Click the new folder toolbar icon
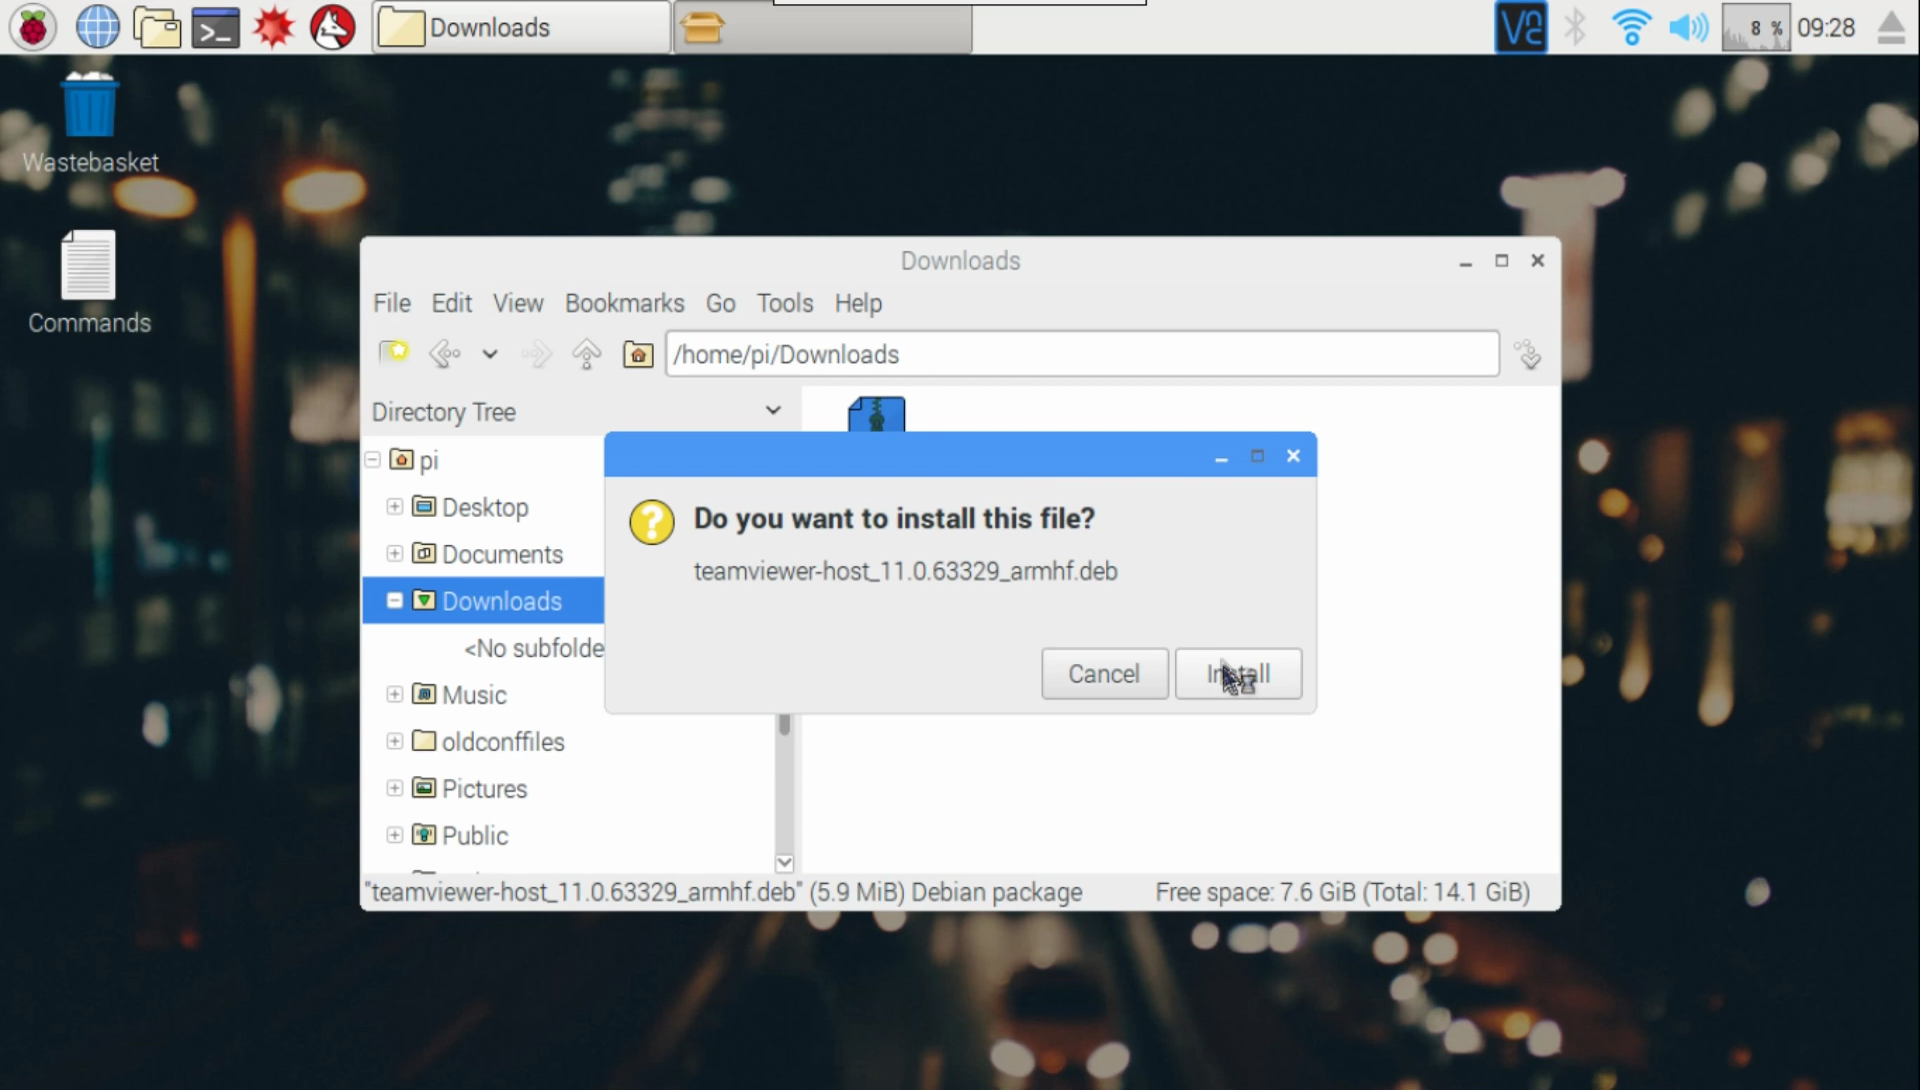 [393, 353]
